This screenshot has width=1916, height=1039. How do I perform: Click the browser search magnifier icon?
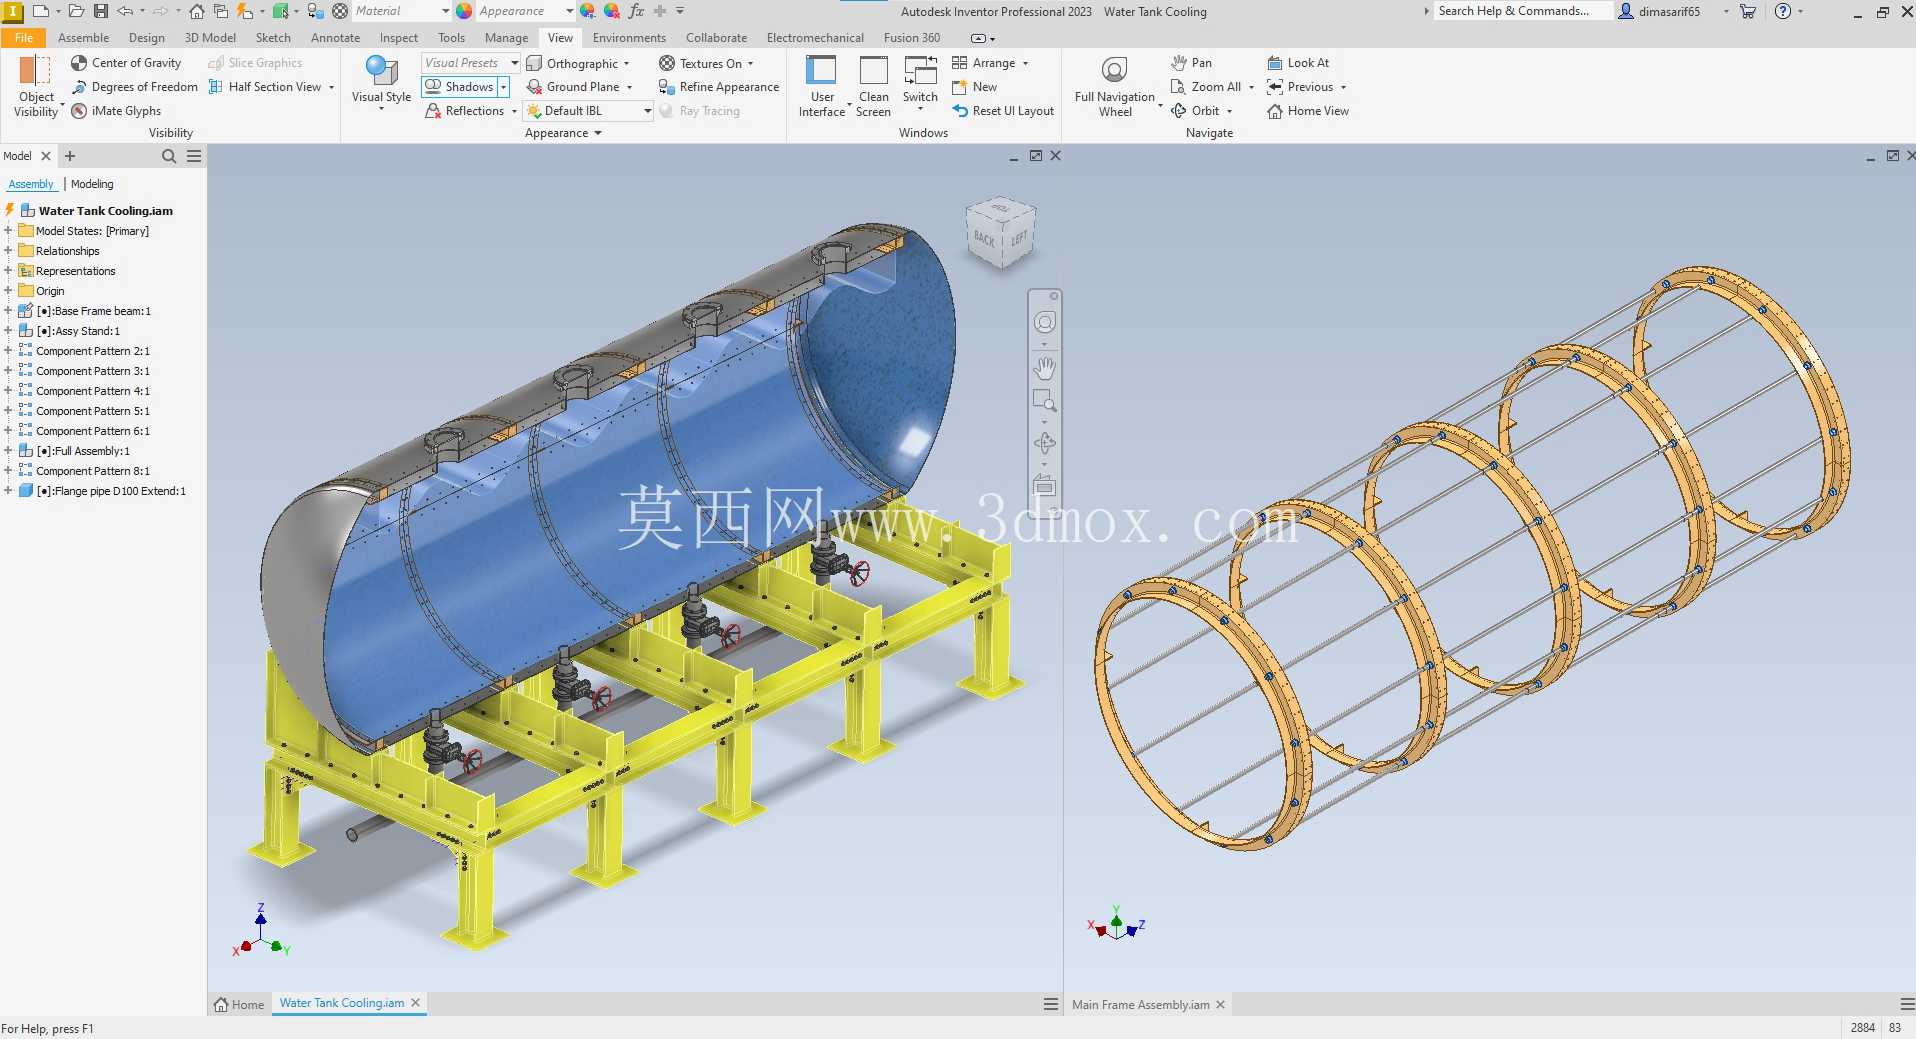click(x=169, y=156)
